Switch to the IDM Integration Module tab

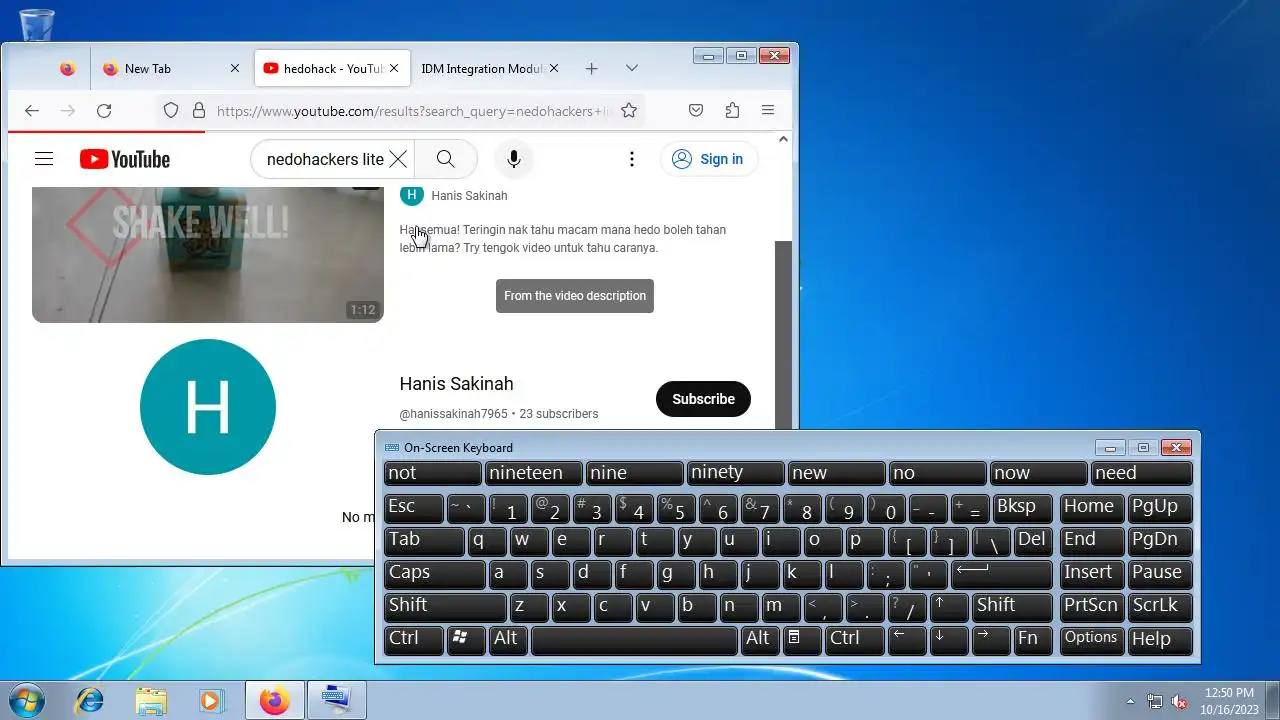point(490,69)
